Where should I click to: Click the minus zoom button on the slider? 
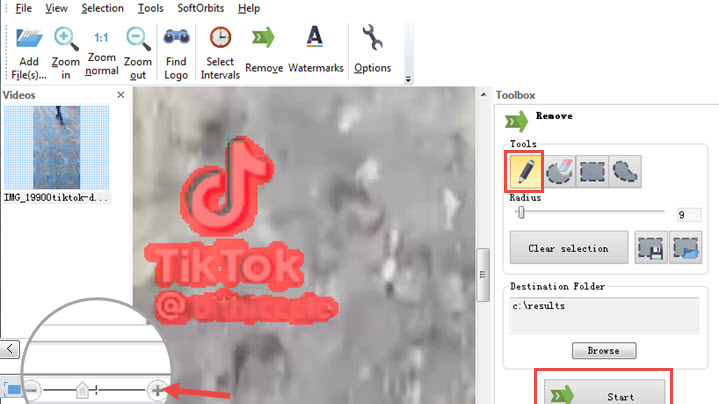click(32, 390)
